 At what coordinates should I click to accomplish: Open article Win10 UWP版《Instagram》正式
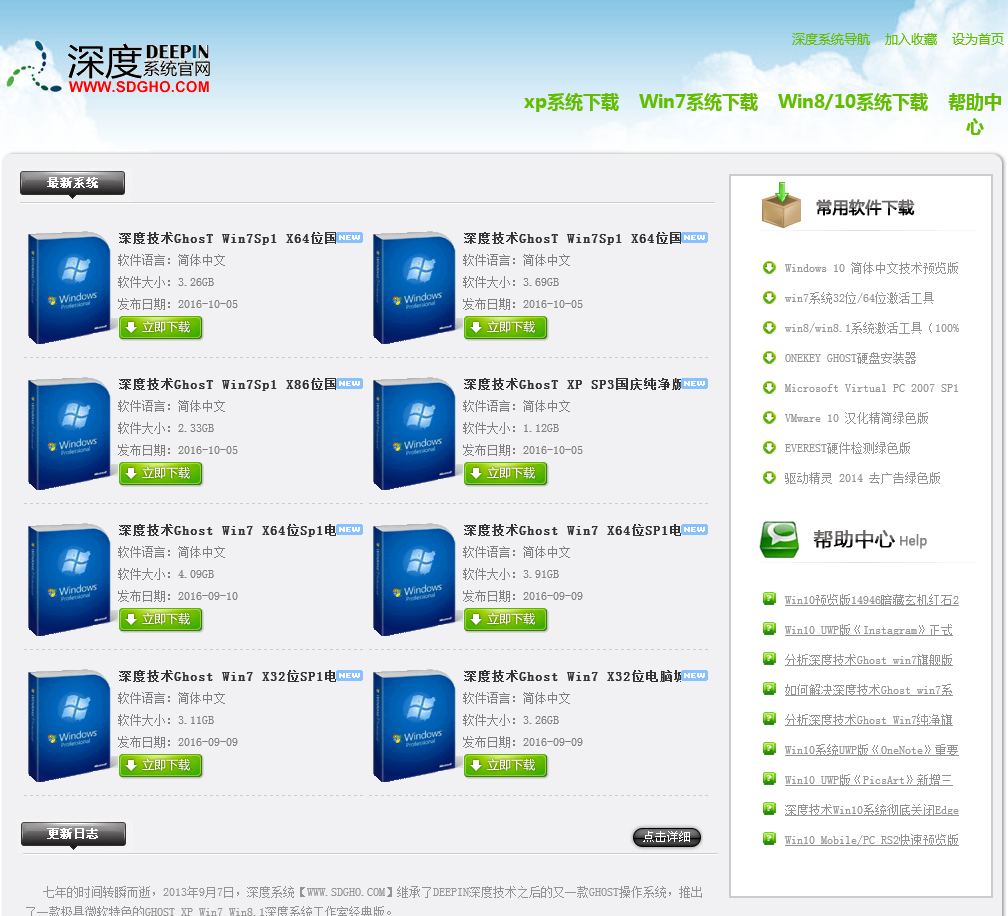868,630
